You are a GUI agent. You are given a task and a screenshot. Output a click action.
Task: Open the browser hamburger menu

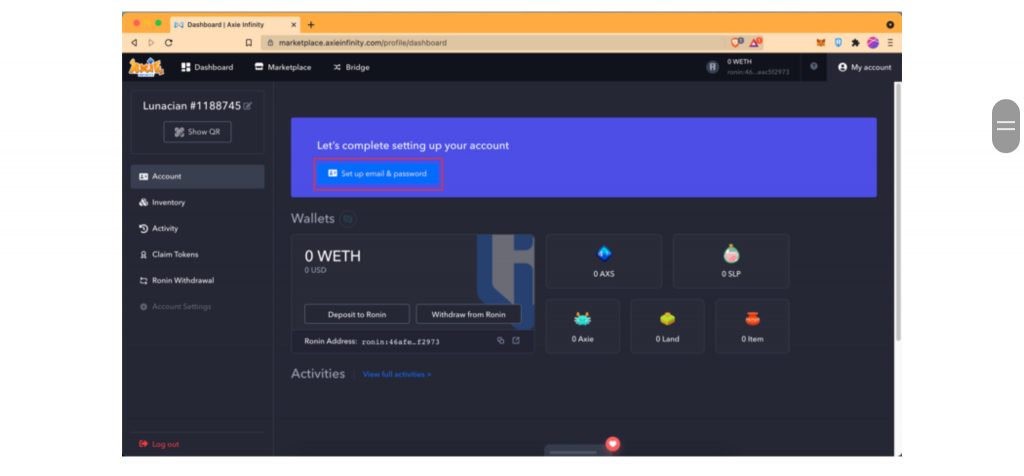(x=890, y=42)
